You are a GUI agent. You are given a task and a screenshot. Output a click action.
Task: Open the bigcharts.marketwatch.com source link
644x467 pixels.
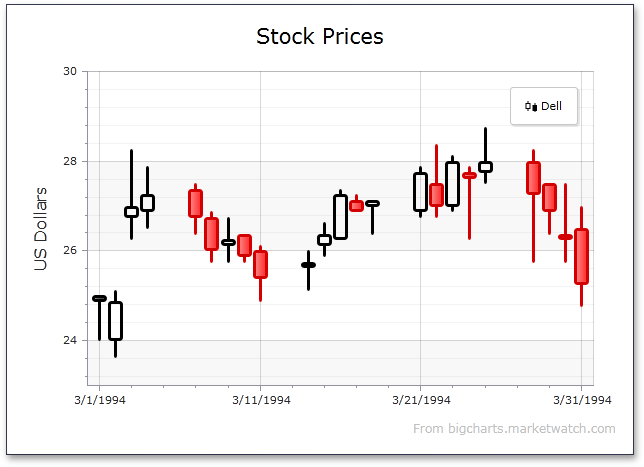[x=514, y=429]
